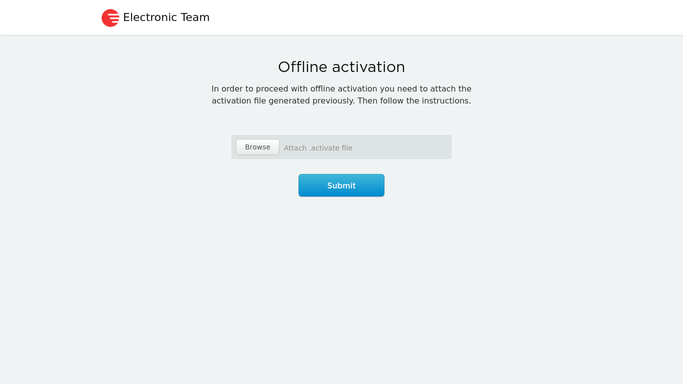Open the Electronic Team brand name link

166,17
